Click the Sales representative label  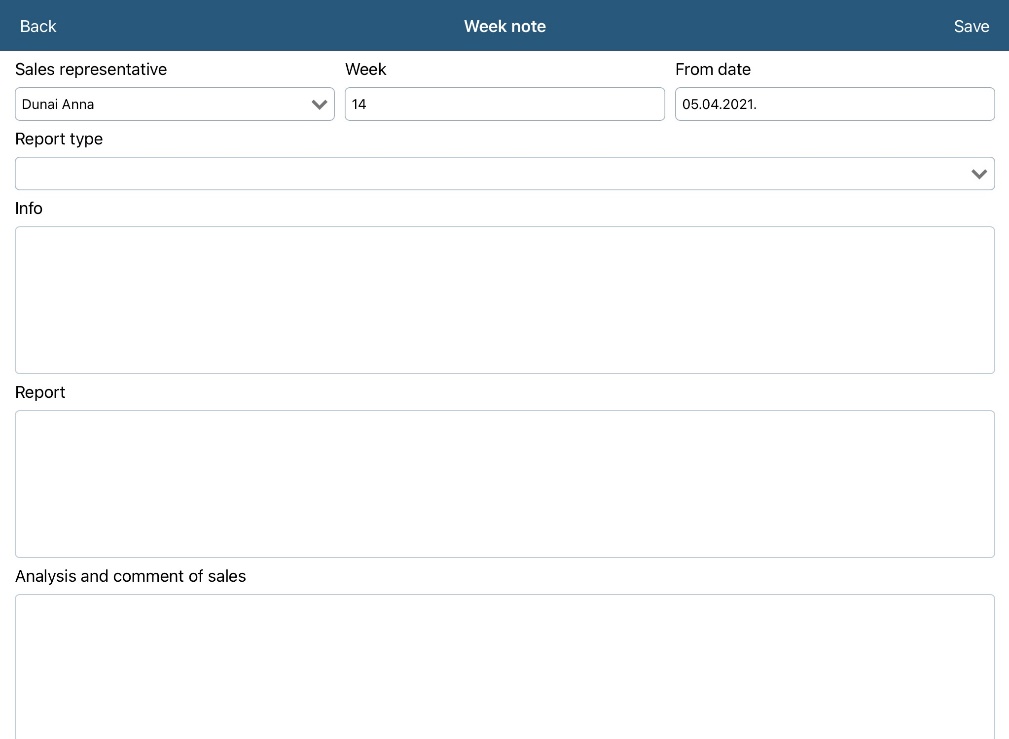[91, 69]
